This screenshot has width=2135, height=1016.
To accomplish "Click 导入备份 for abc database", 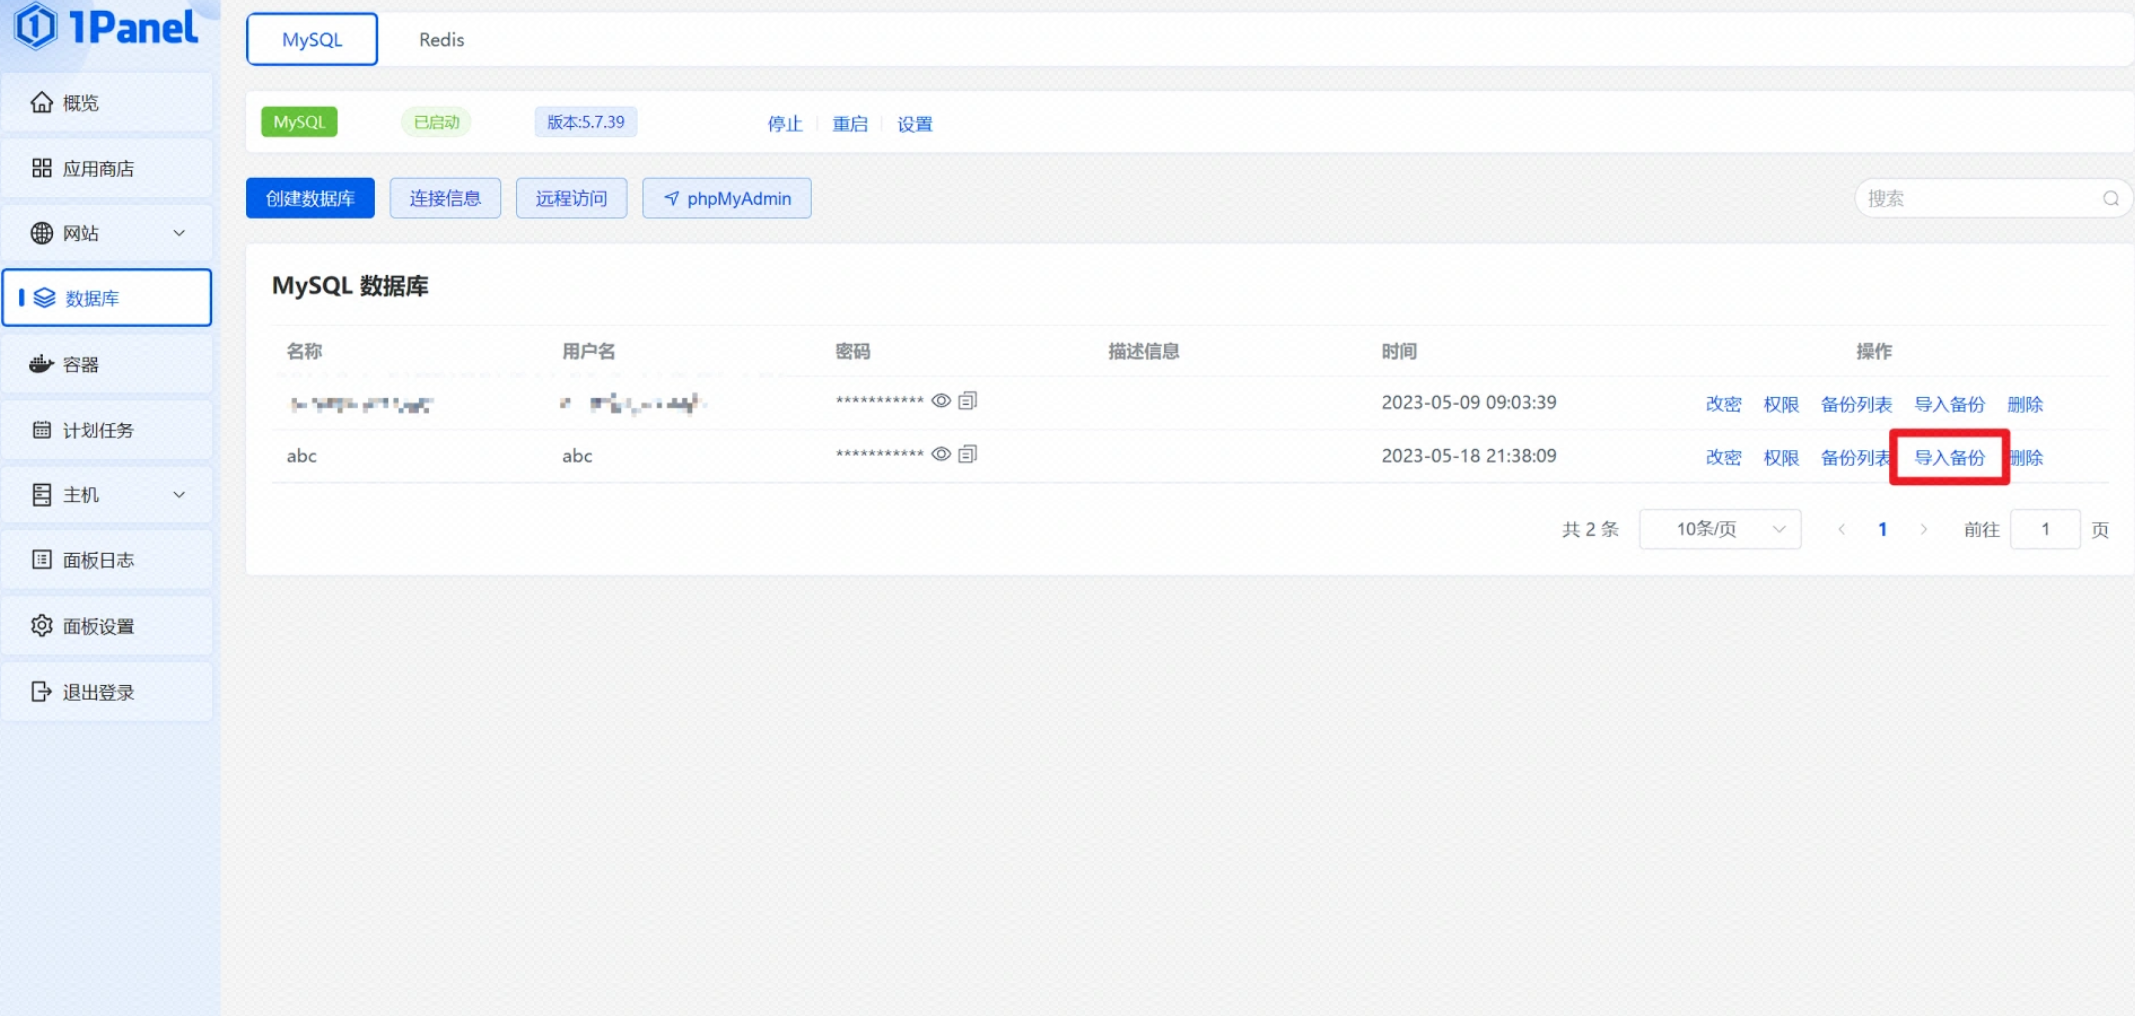I will coord(1949,458).
